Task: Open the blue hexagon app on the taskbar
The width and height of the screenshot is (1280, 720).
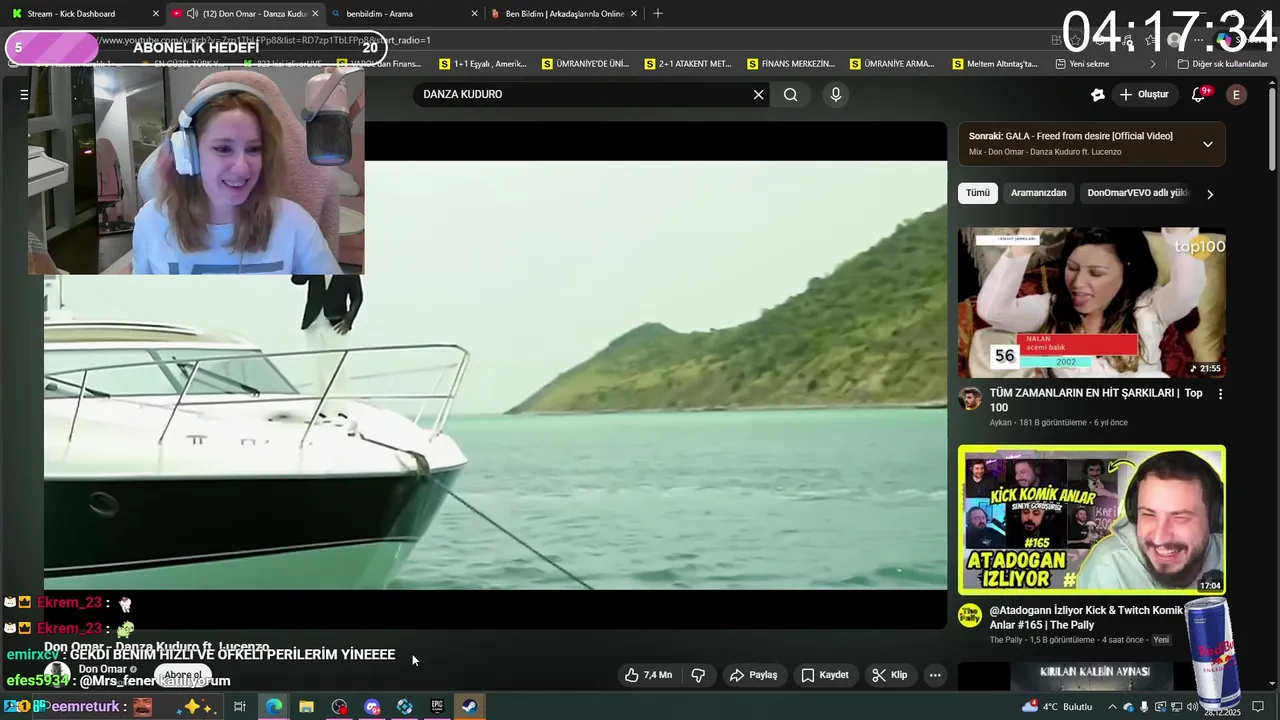Action: (404, 706)
